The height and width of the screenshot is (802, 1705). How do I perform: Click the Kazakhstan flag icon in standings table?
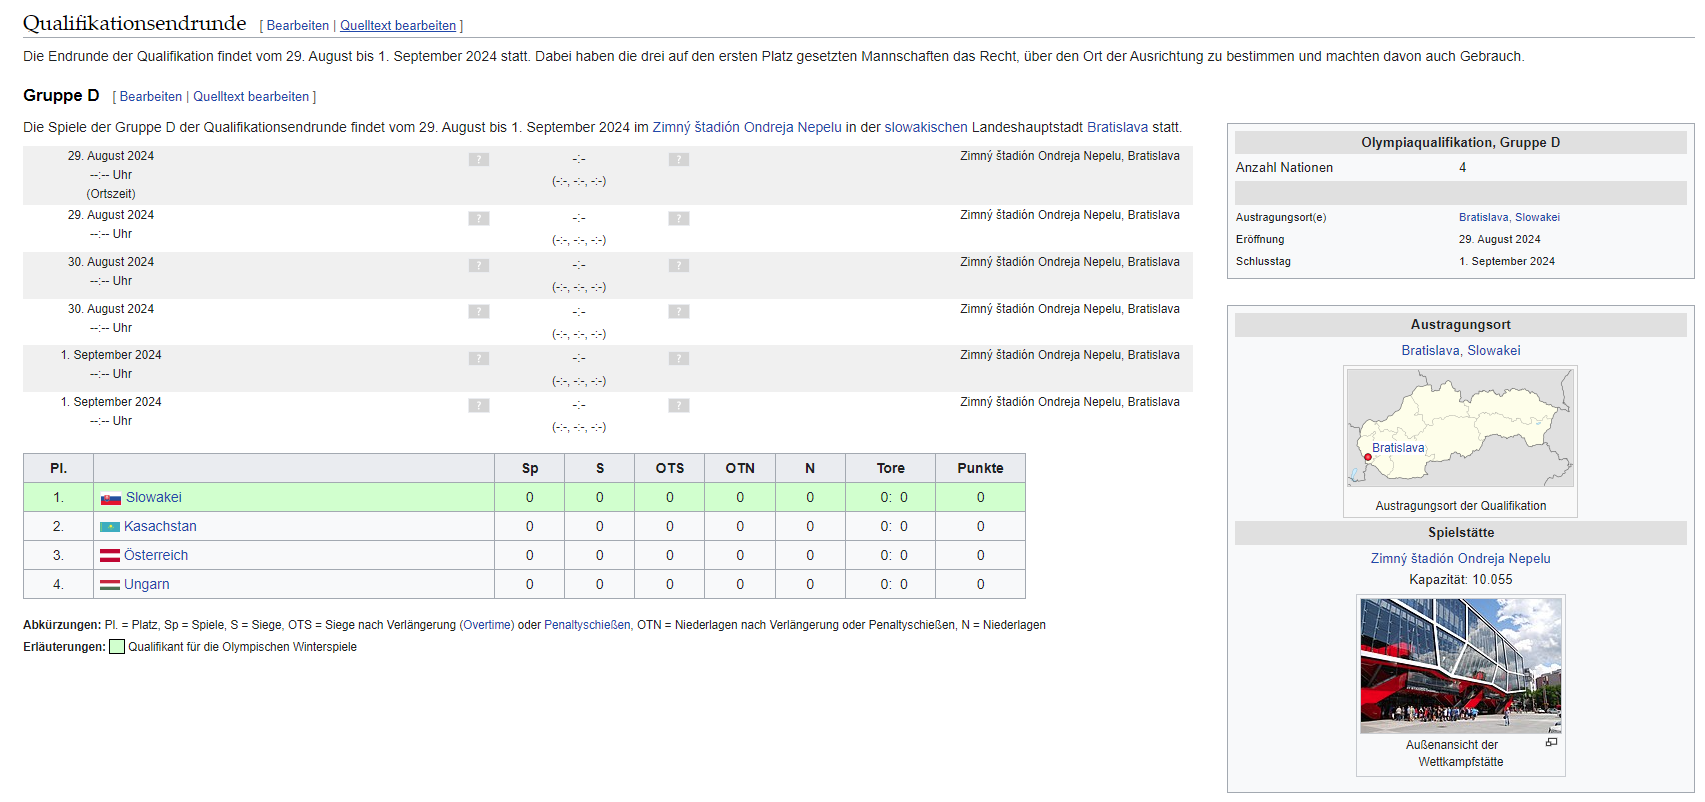(109, 527)
